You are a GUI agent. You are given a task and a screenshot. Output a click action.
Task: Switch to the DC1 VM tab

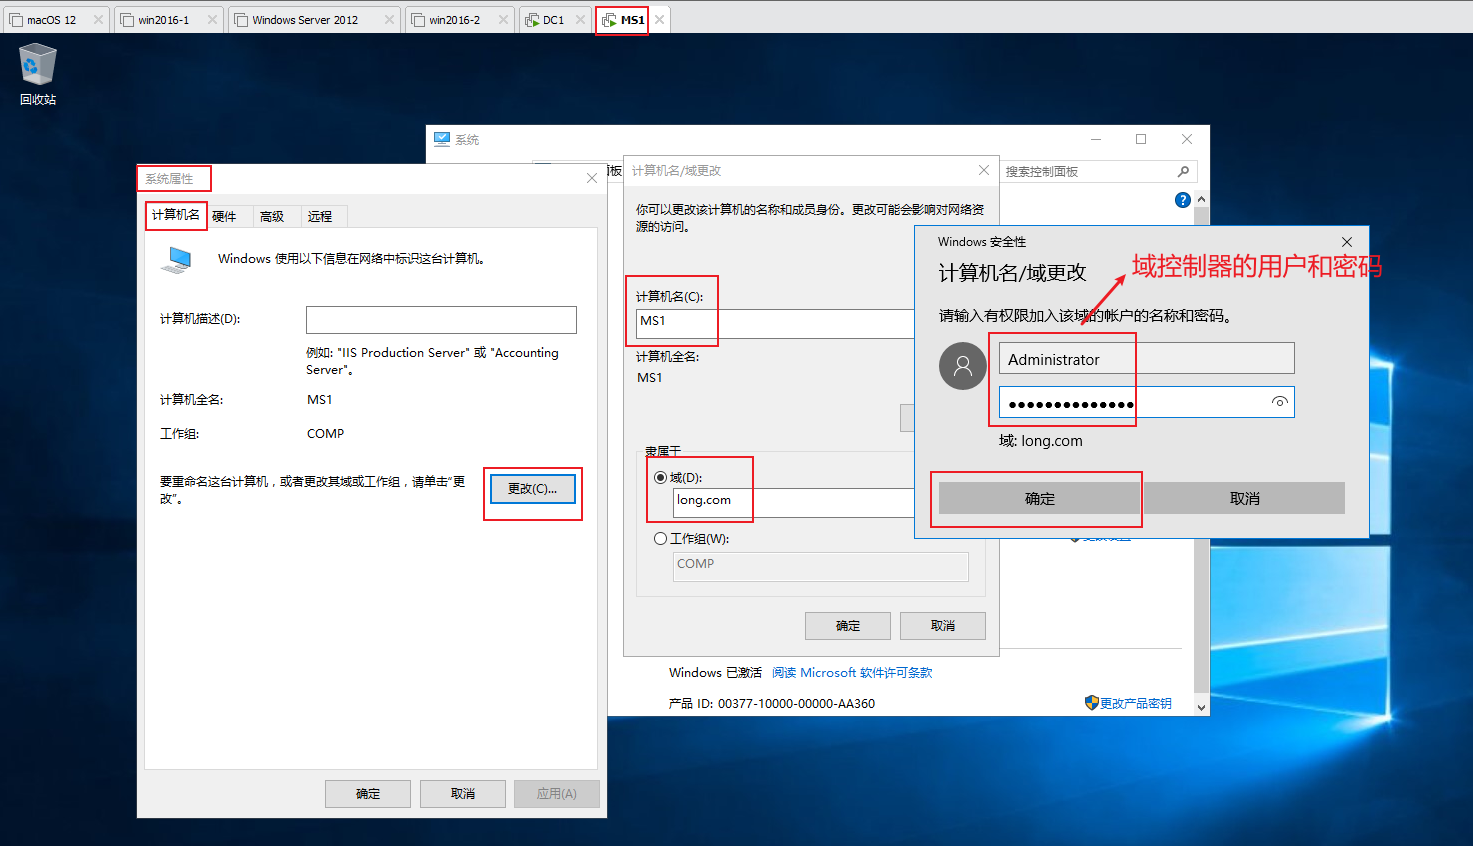(x=553, y=20)
